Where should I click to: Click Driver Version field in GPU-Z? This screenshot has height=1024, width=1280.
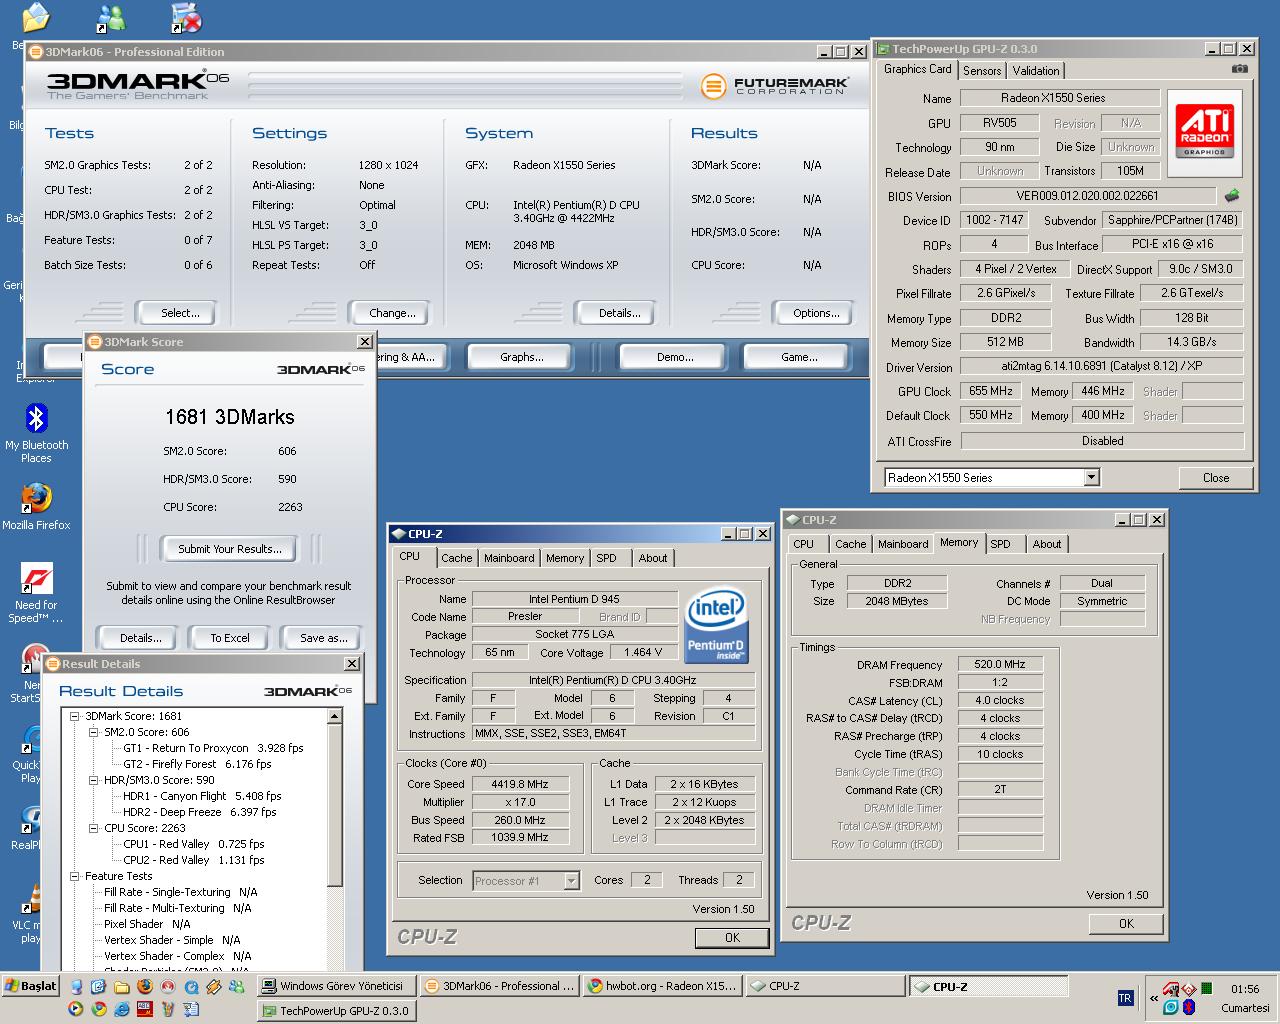[1101, 367]
